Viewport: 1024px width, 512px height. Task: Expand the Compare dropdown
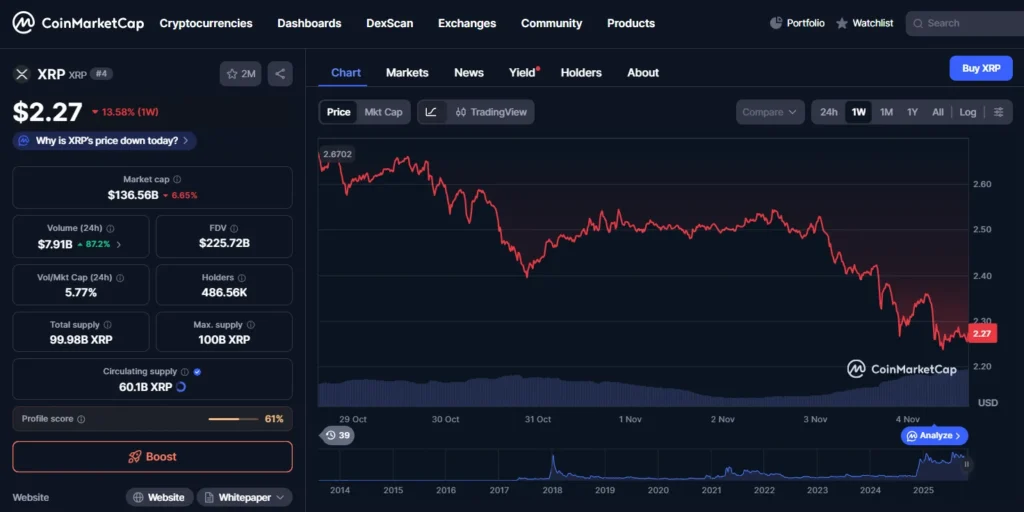coord(770,112)
